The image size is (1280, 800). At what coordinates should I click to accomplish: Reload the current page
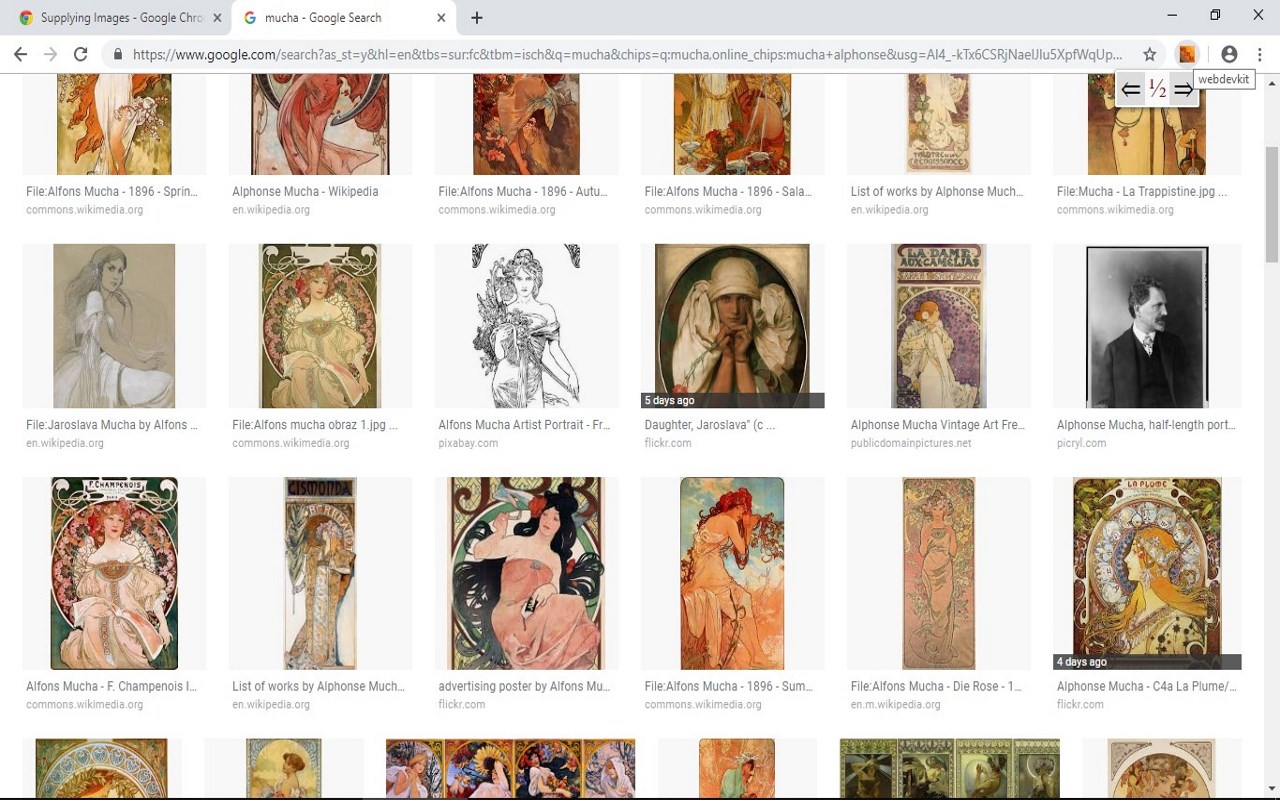(x=81, y=54)
